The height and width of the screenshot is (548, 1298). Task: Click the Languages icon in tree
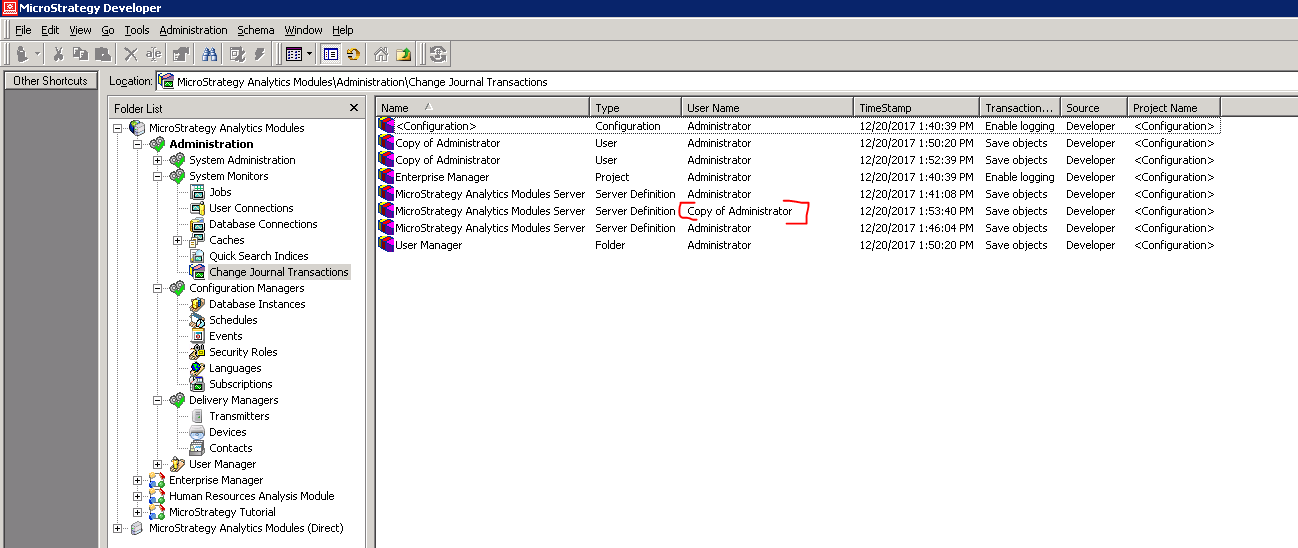coord(197,368)
